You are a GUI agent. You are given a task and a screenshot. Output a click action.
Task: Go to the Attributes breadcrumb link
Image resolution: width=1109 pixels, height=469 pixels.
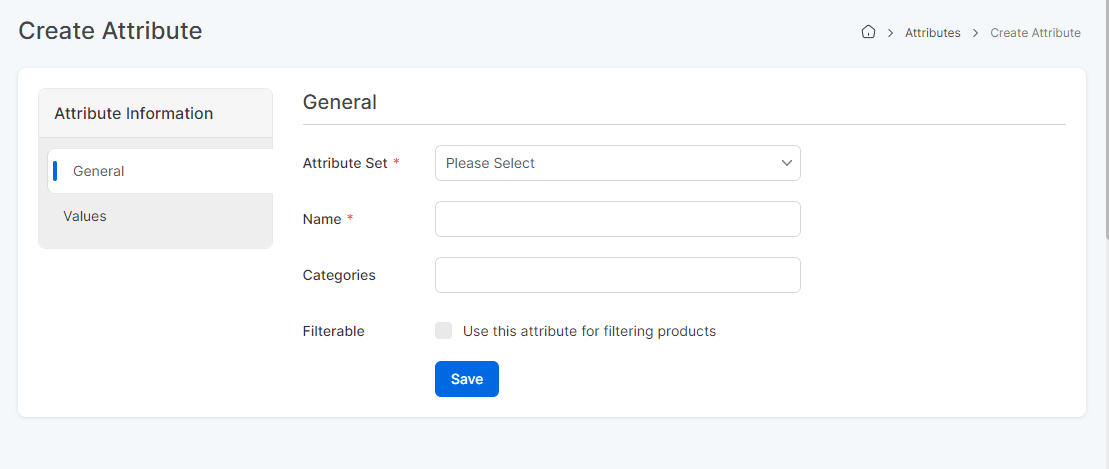(932, 33)
